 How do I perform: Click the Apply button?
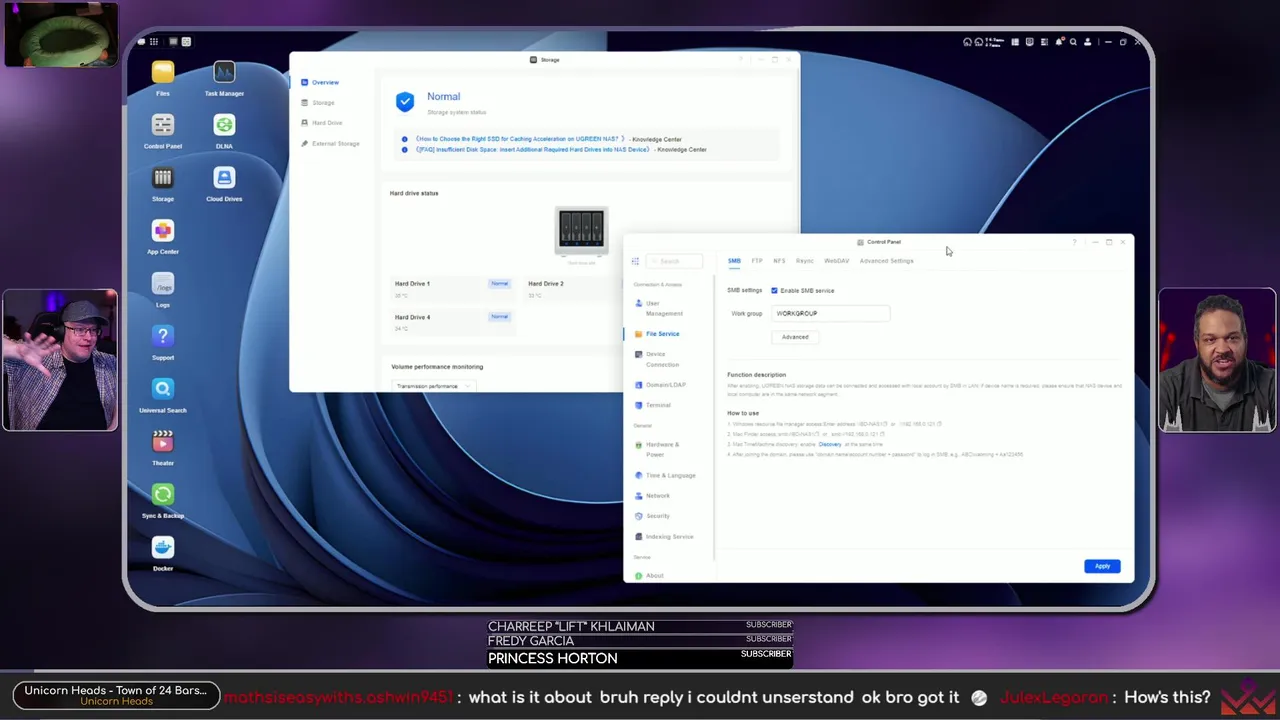coord(1102,566)
